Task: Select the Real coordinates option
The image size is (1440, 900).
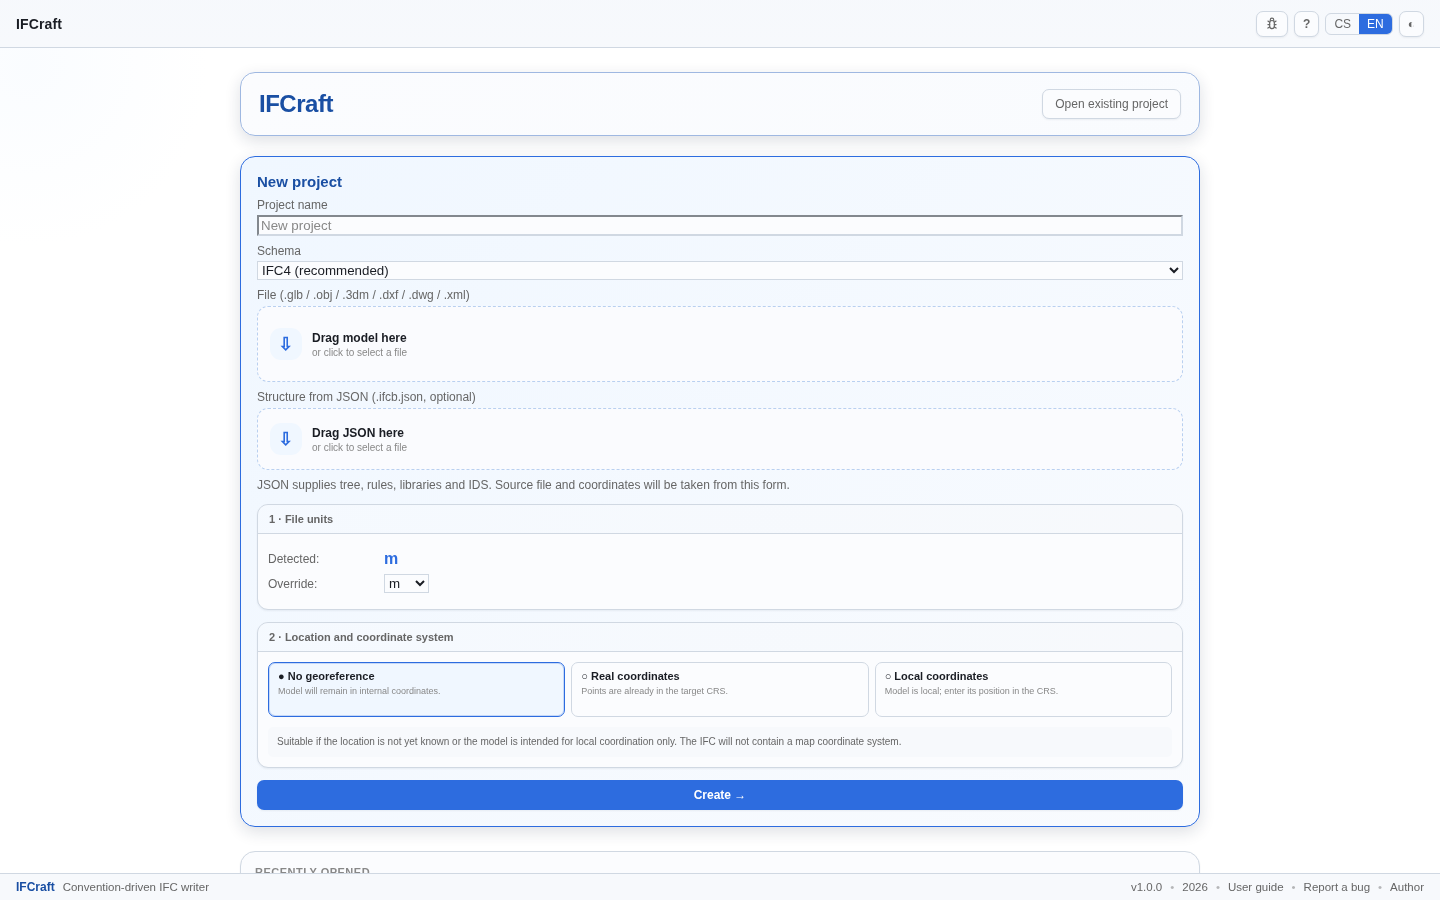Action: tap(720, 689)
